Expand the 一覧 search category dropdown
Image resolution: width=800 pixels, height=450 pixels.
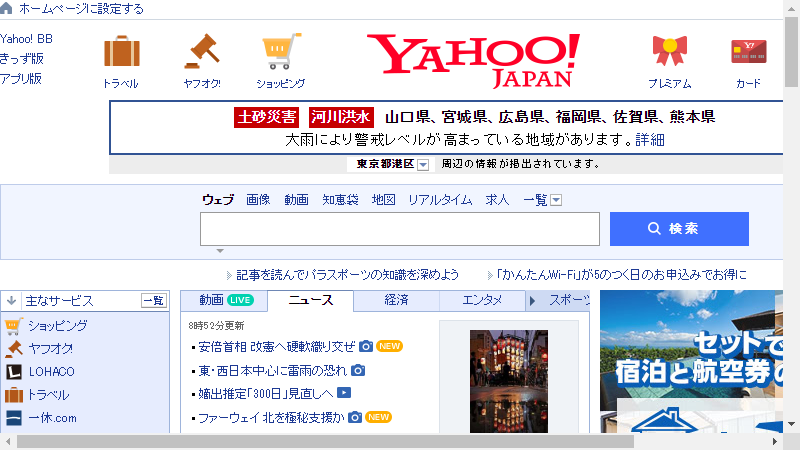click(556, 200)
